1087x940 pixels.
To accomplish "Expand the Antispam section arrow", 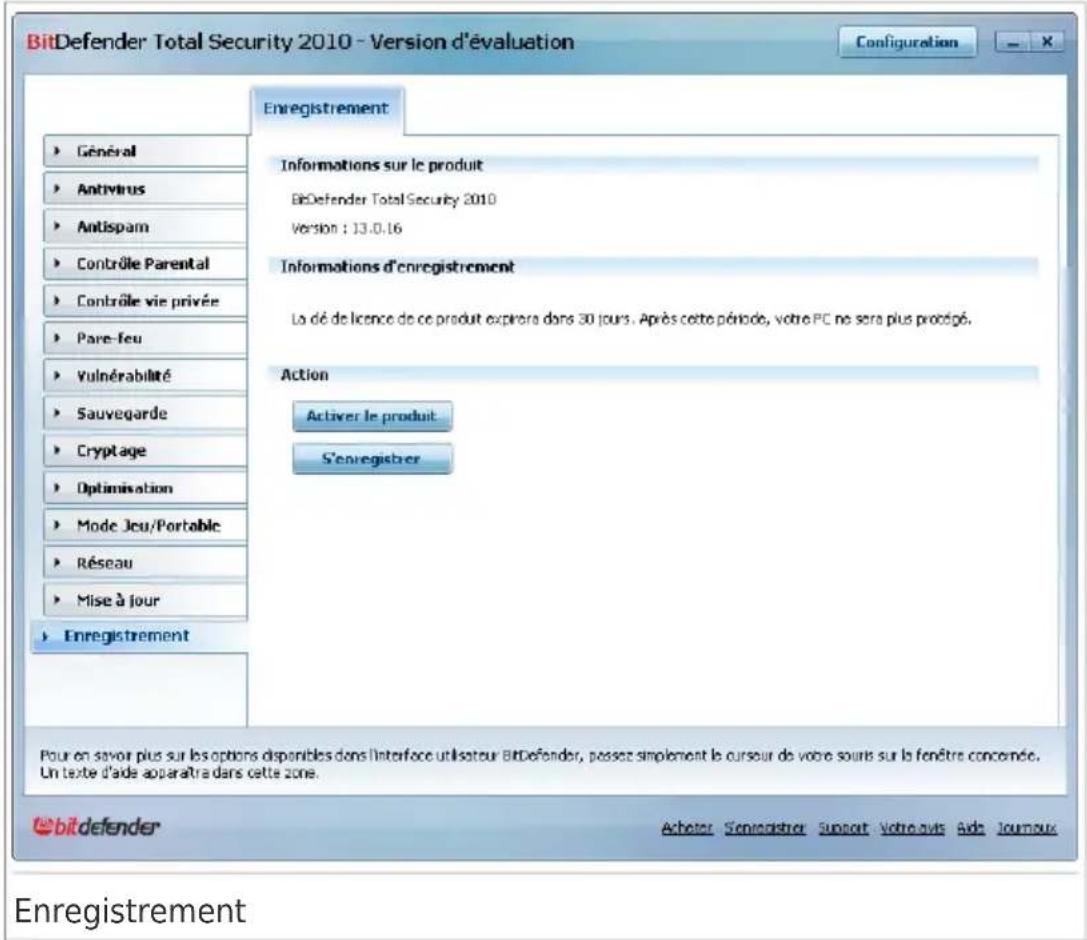I will tap(57, 226).
